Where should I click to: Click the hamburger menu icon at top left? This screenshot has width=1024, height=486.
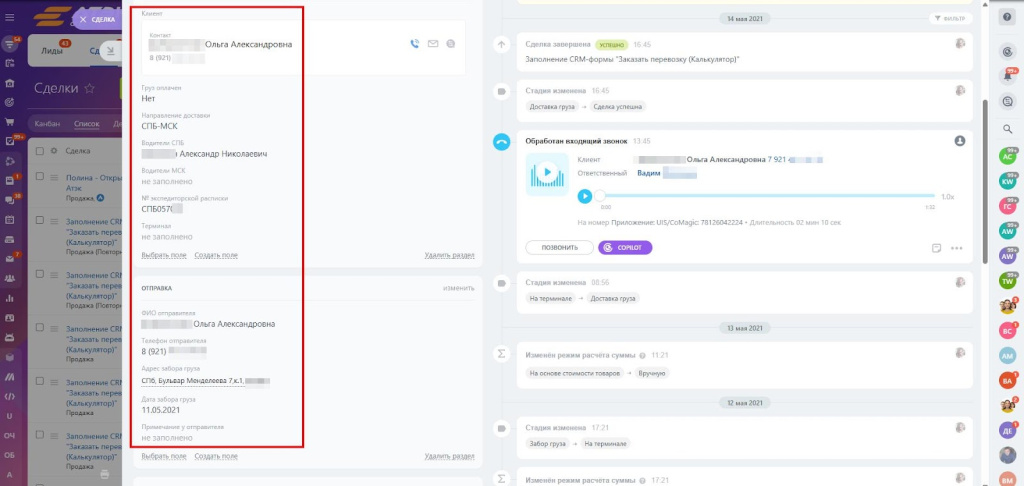pyautogui.click(x=10, y=17)
